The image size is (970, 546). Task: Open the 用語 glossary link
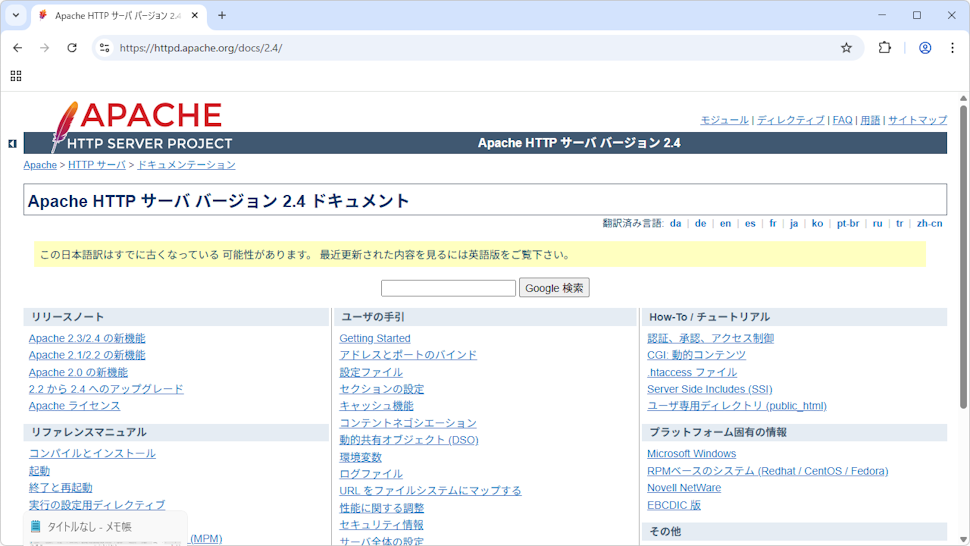(x=870, y=120)
